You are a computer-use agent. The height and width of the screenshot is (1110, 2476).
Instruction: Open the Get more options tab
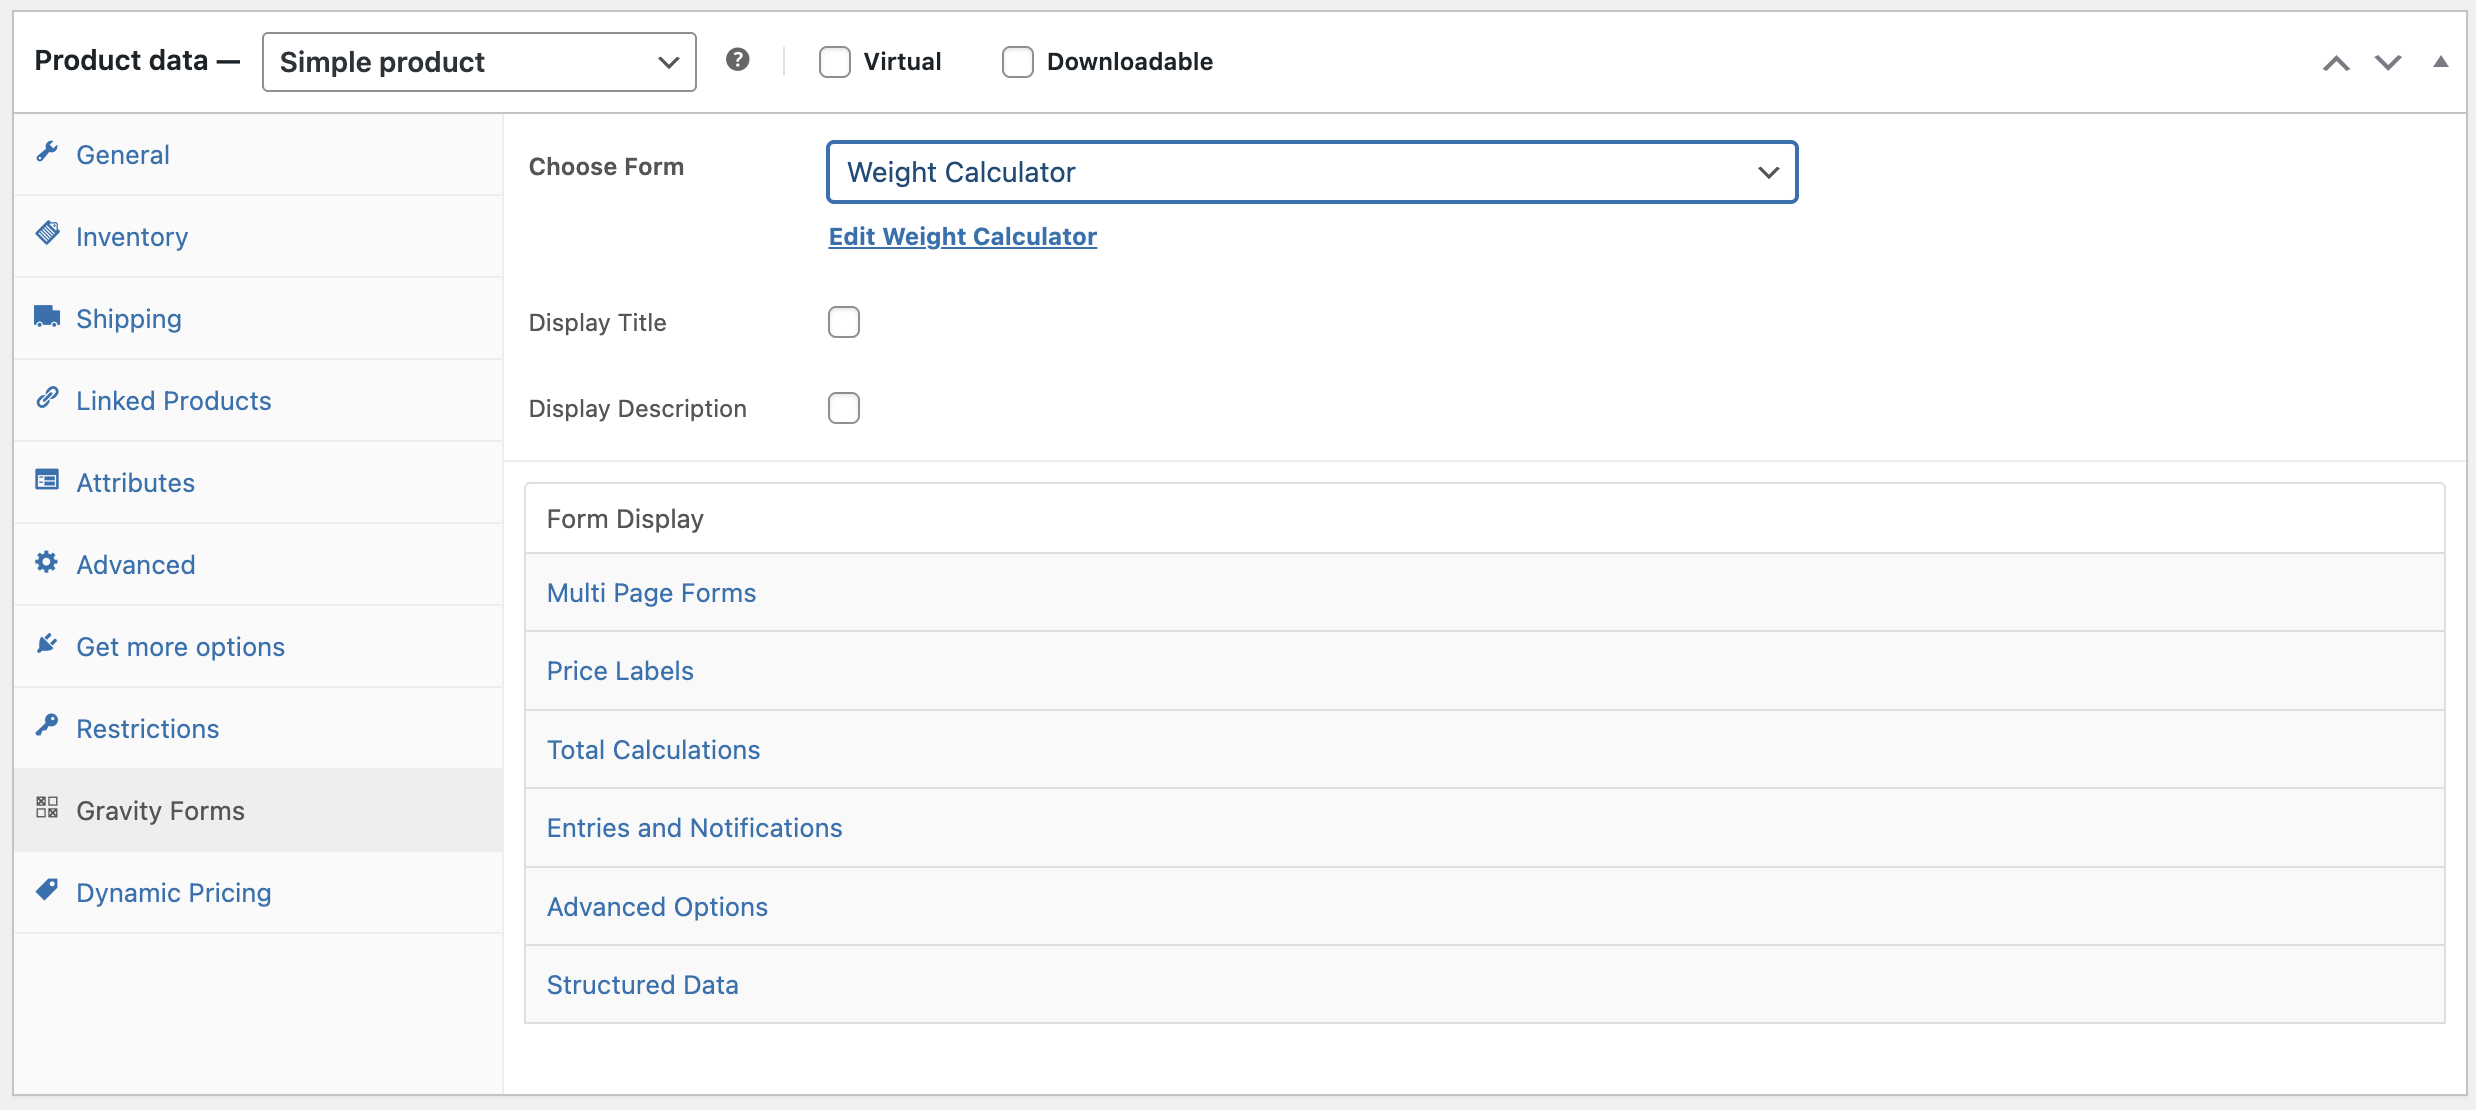[x=181, y=645]
